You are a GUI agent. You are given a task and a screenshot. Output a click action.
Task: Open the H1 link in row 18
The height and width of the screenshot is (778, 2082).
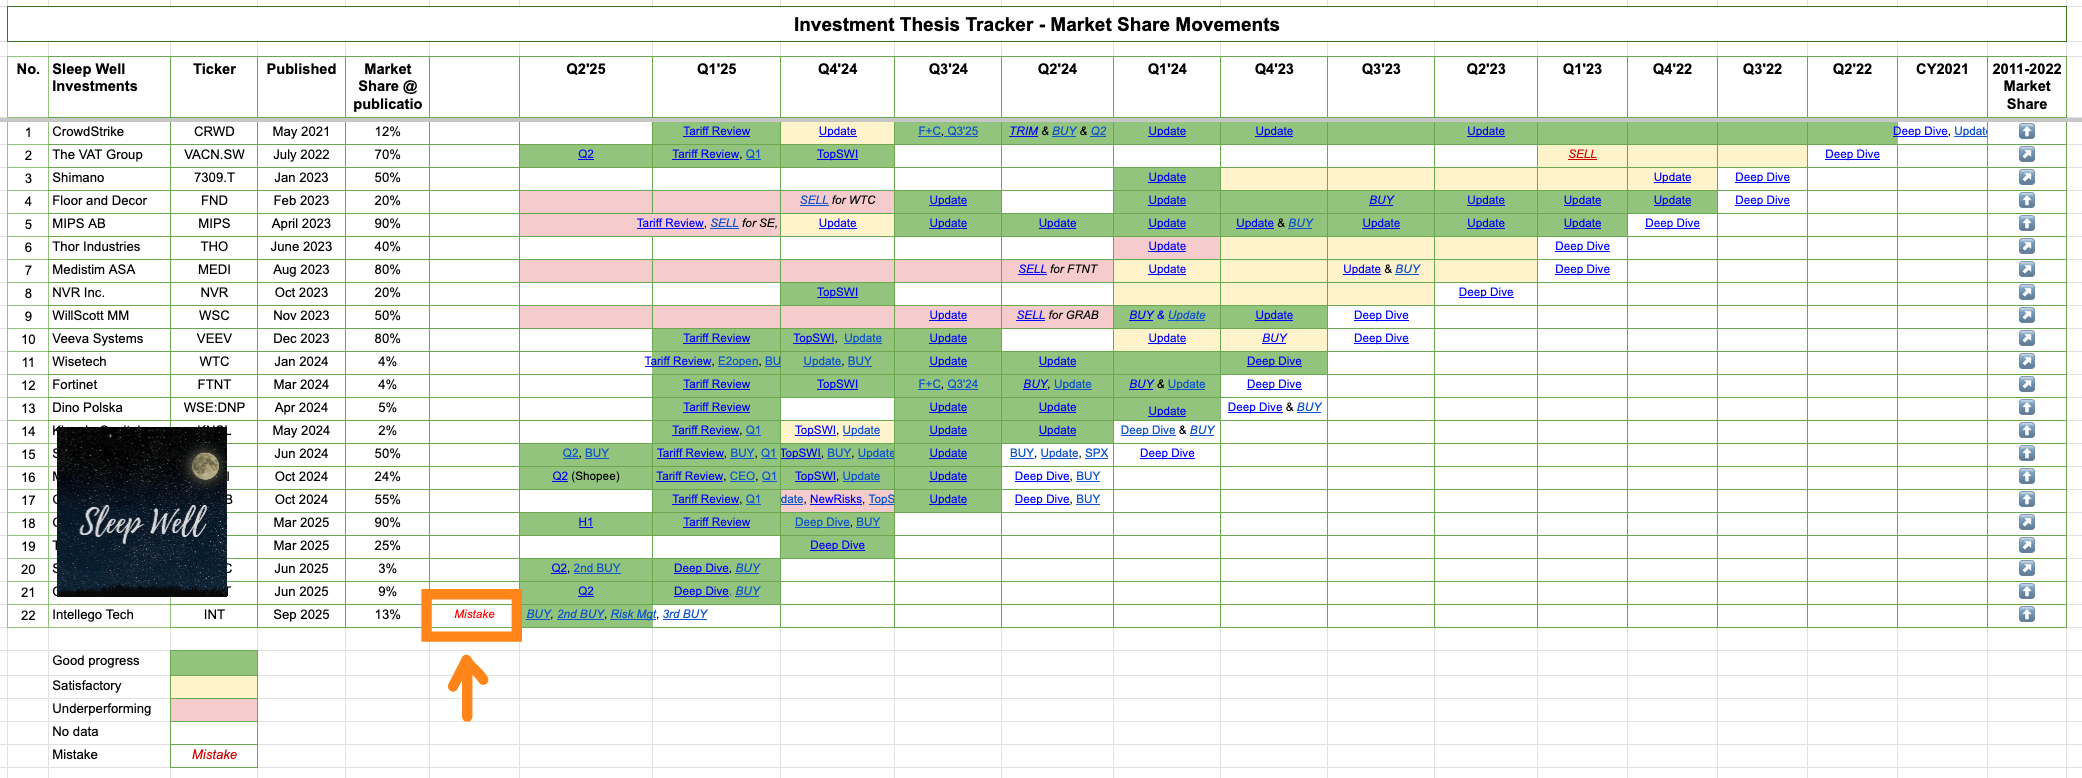coord(586,522)
